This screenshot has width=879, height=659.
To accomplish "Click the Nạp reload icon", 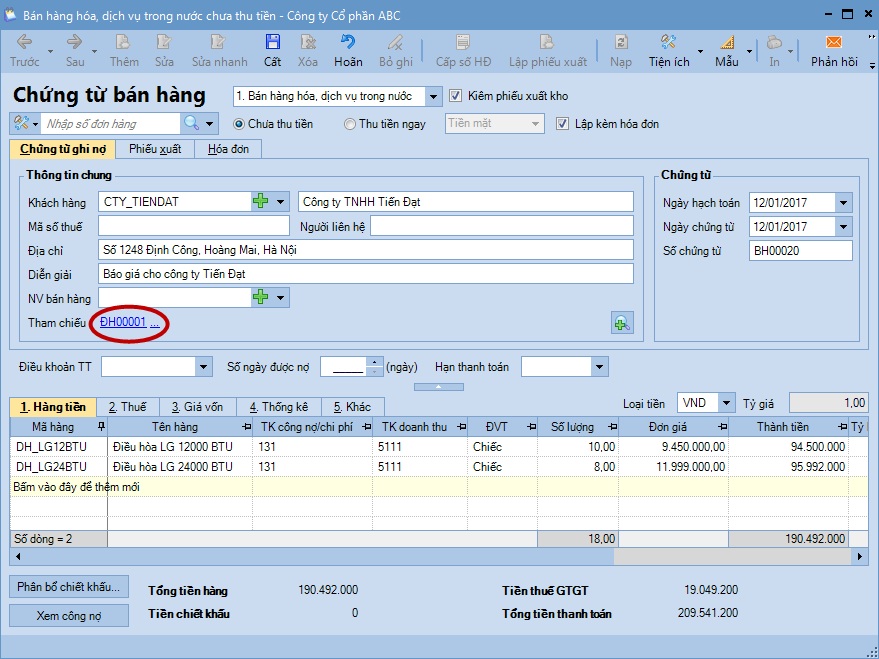I will [621, 43].
